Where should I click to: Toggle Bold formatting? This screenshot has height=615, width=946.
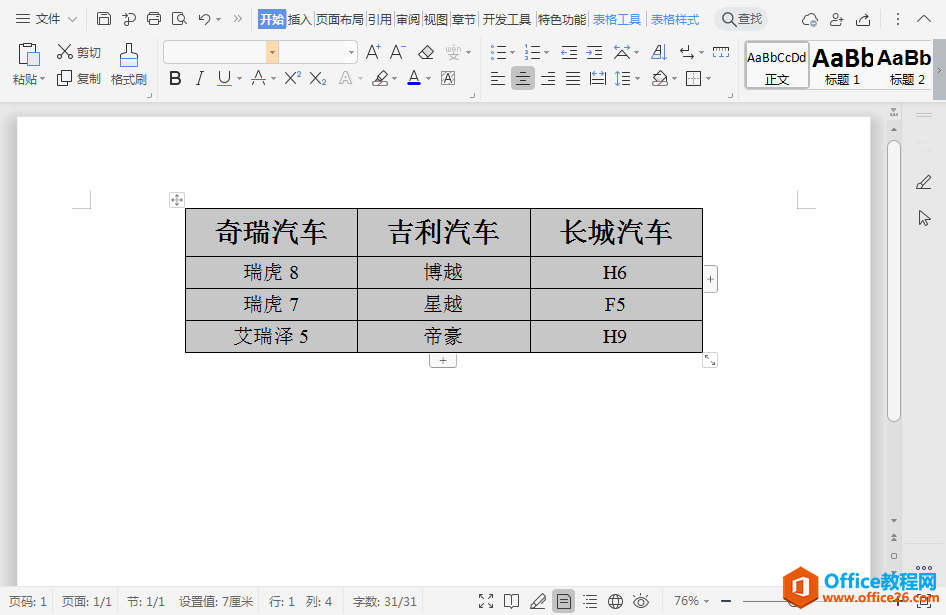tap(175, 78)
